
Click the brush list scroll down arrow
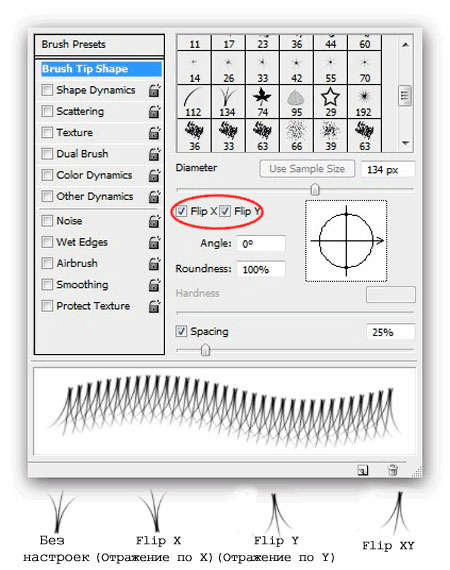(x=406, y=143)
